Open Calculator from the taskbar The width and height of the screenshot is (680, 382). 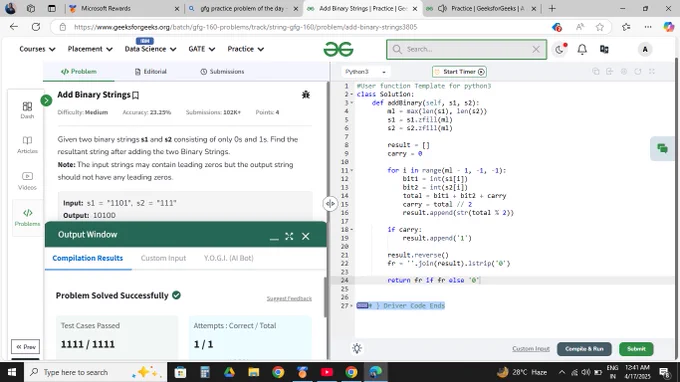coord(205,372)
